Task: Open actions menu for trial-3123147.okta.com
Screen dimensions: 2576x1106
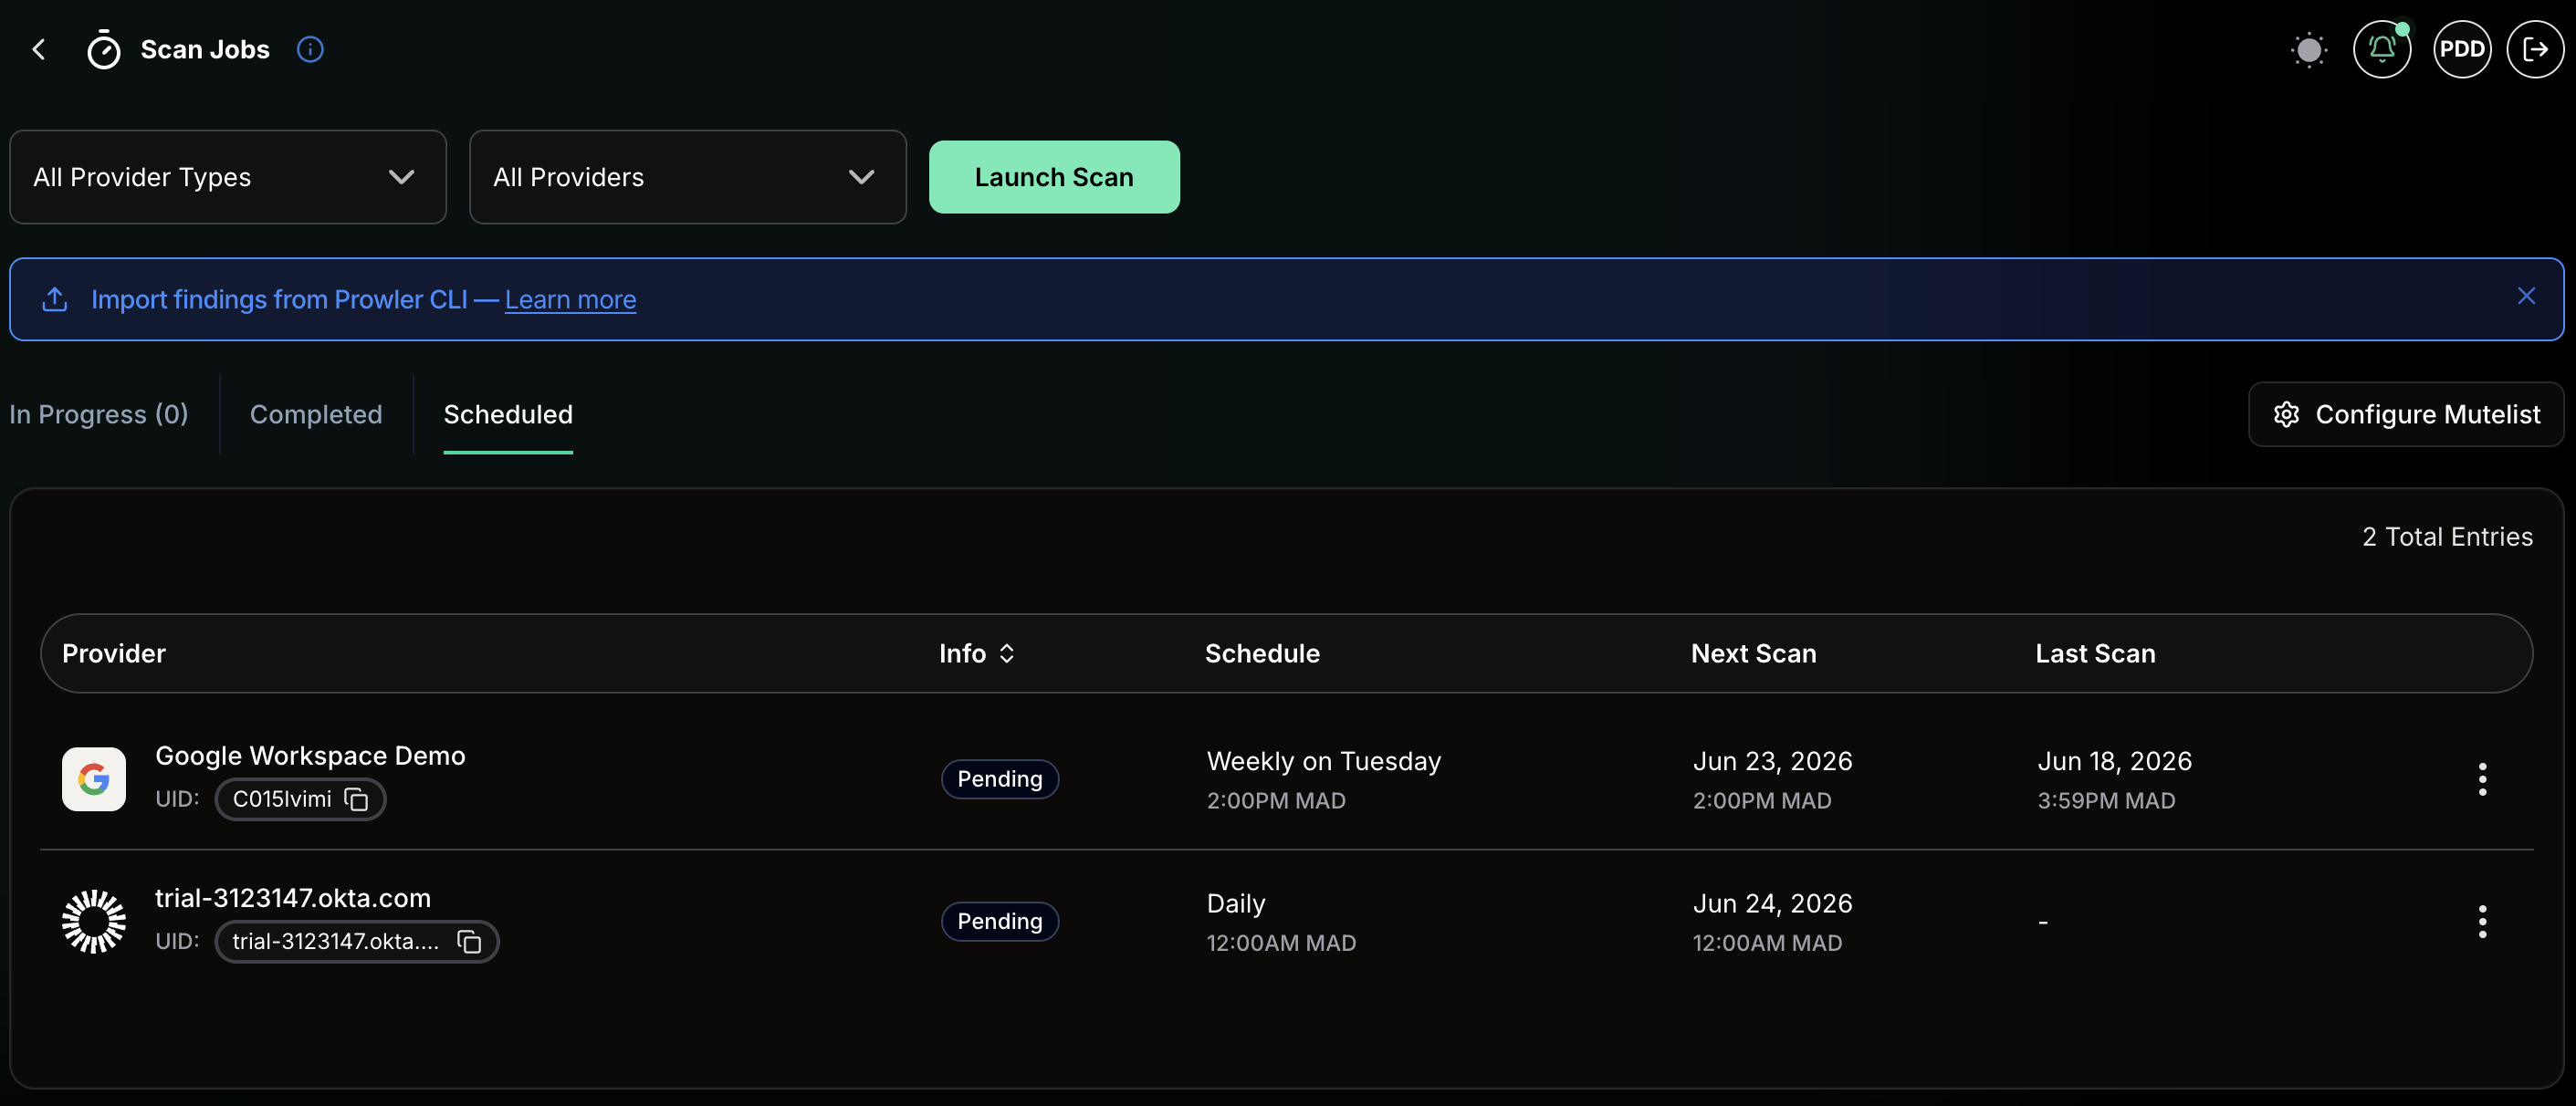Action: (x=2482, y=921)
